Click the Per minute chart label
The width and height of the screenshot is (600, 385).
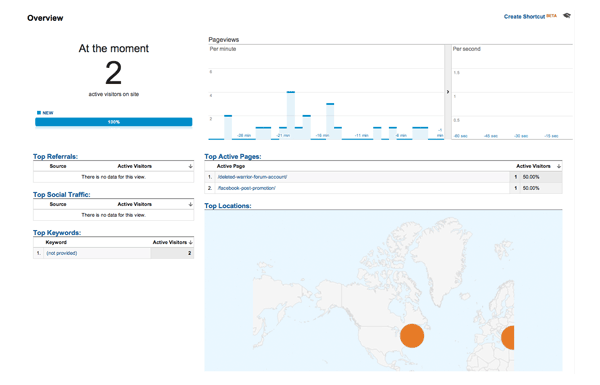[x=223, y=49]
